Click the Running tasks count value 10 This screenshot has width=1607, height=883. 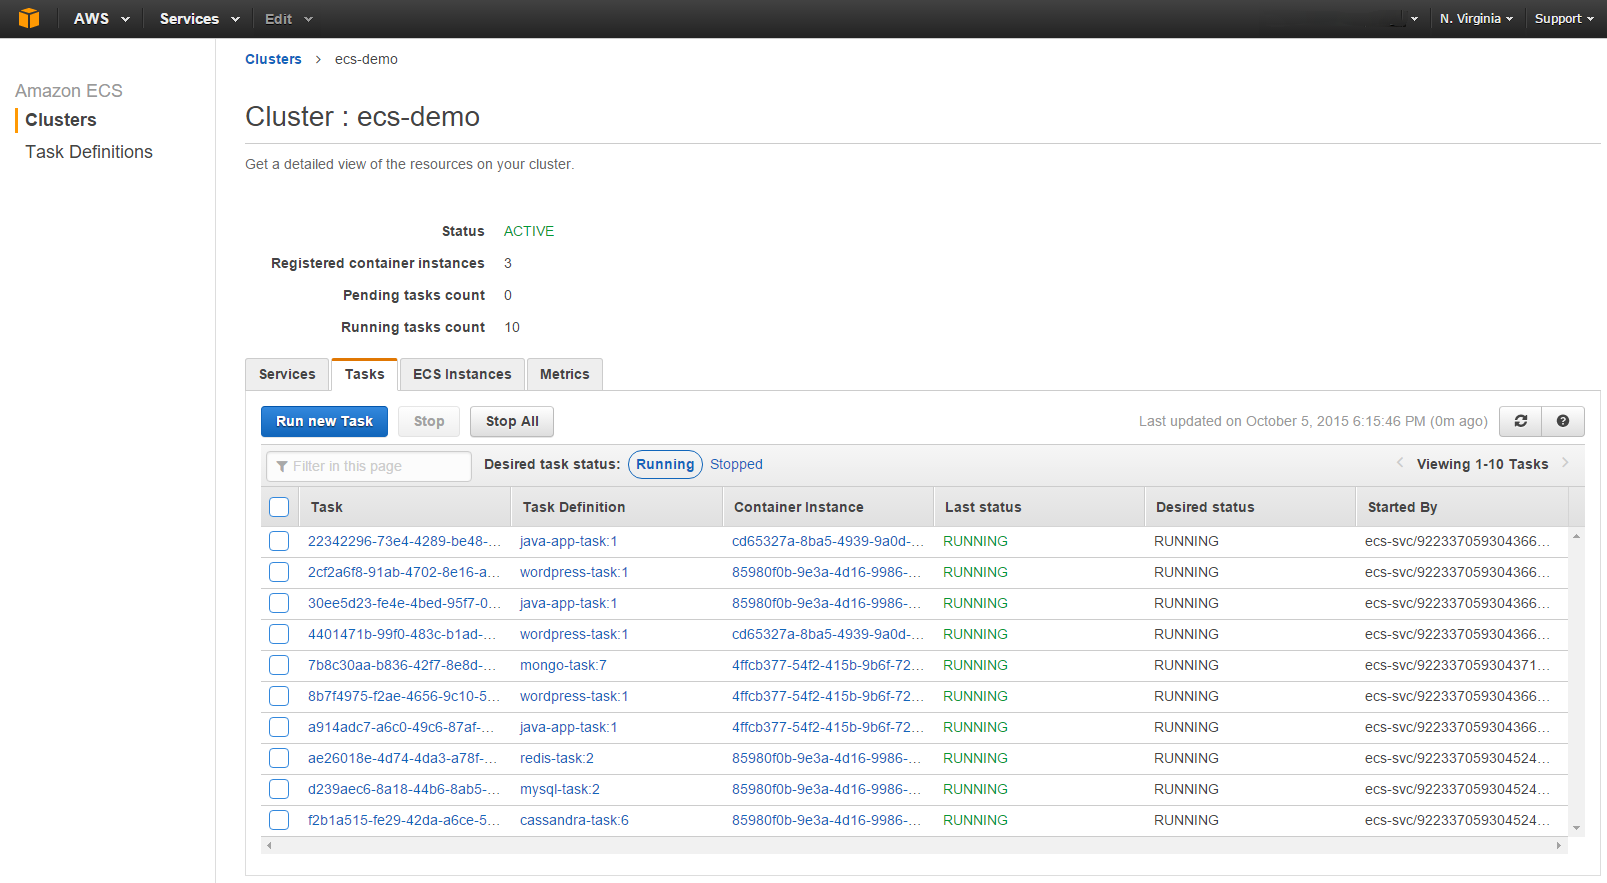pyautogui.click(x=512, y=327)
